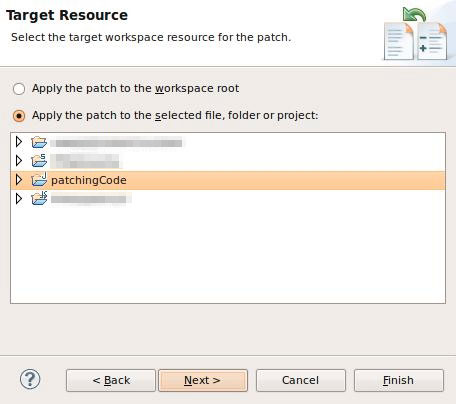
Task: Click the last project's folder icon in tree
Action: [39, 198]
